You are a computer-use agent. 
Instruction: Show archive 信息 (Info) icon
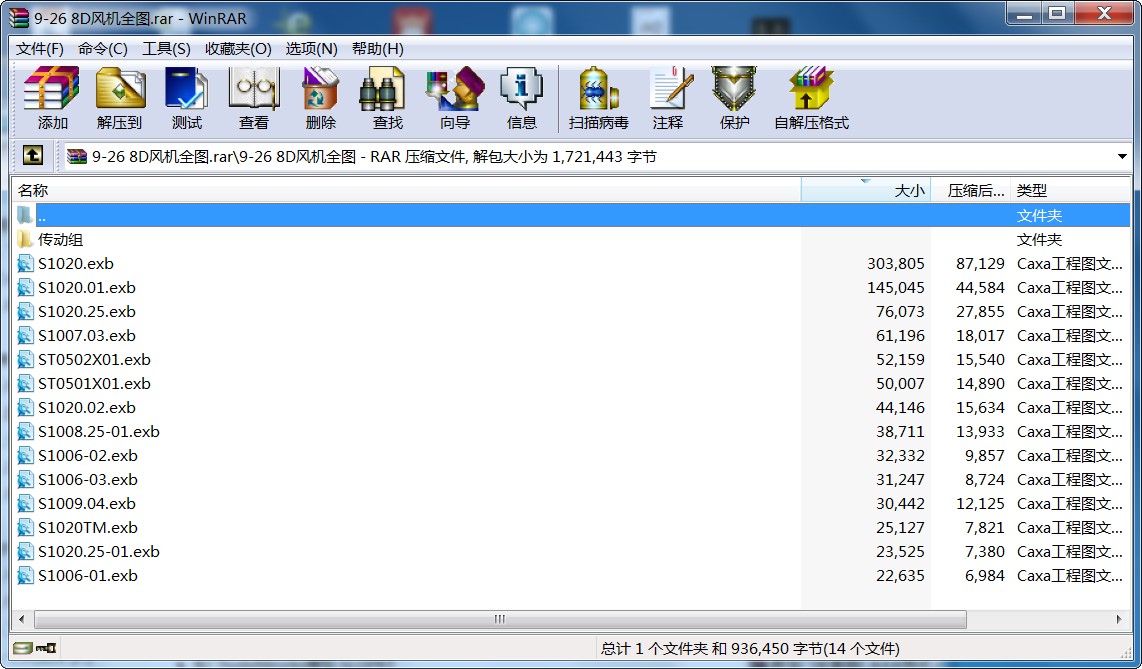point(521,98)
